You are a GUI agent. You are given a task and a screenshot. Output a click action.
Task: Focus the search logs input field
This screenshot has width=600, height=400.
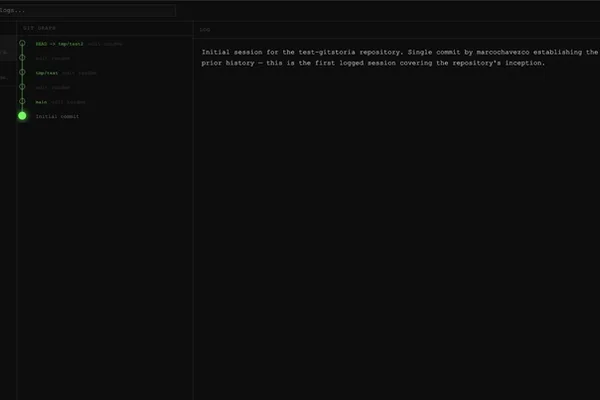pyautogui.click(x=87, y=10)
